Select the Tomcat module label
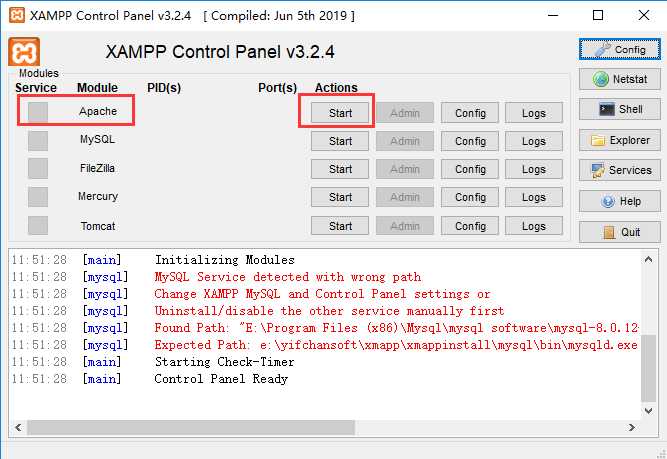This screenshot has width=667, height=459. [98, 226]
